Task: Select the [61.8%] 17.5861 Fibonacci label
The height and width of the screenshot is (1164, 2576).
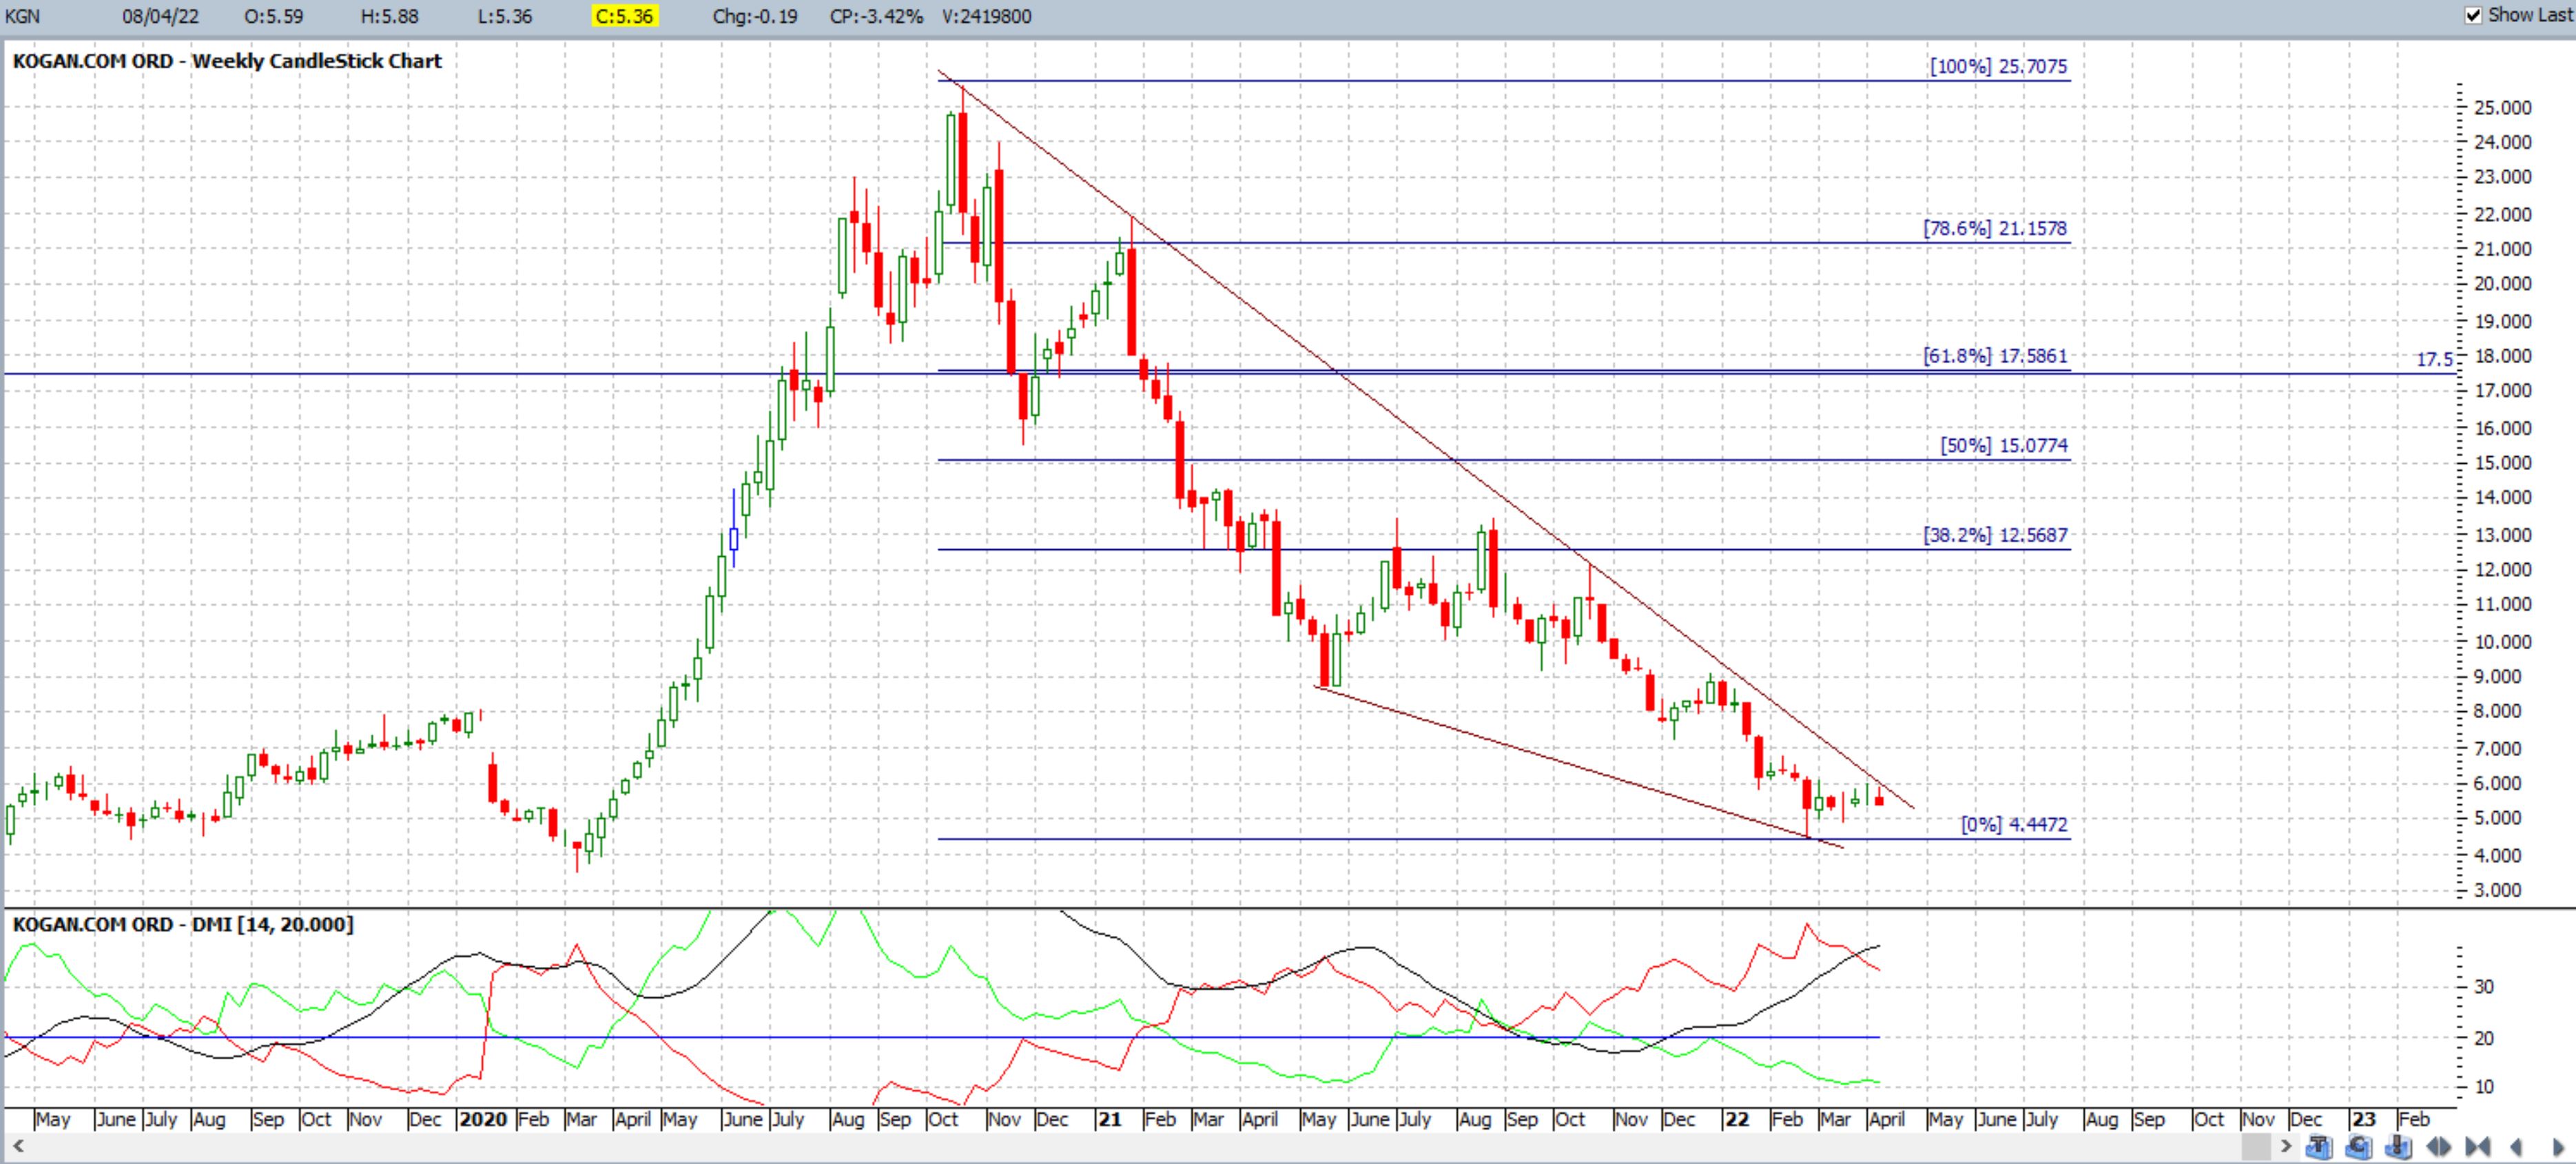Action: click(1995, 355)
